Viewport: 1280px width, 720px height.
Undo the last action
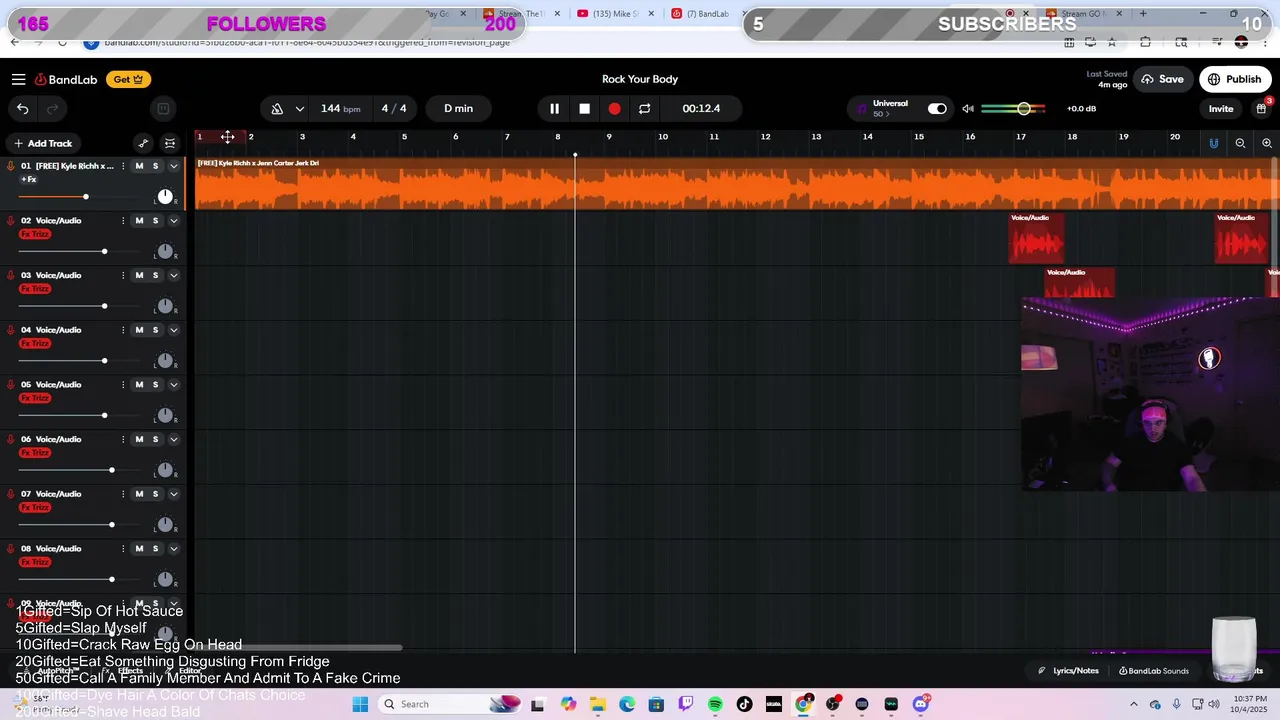tap(22, 108)
